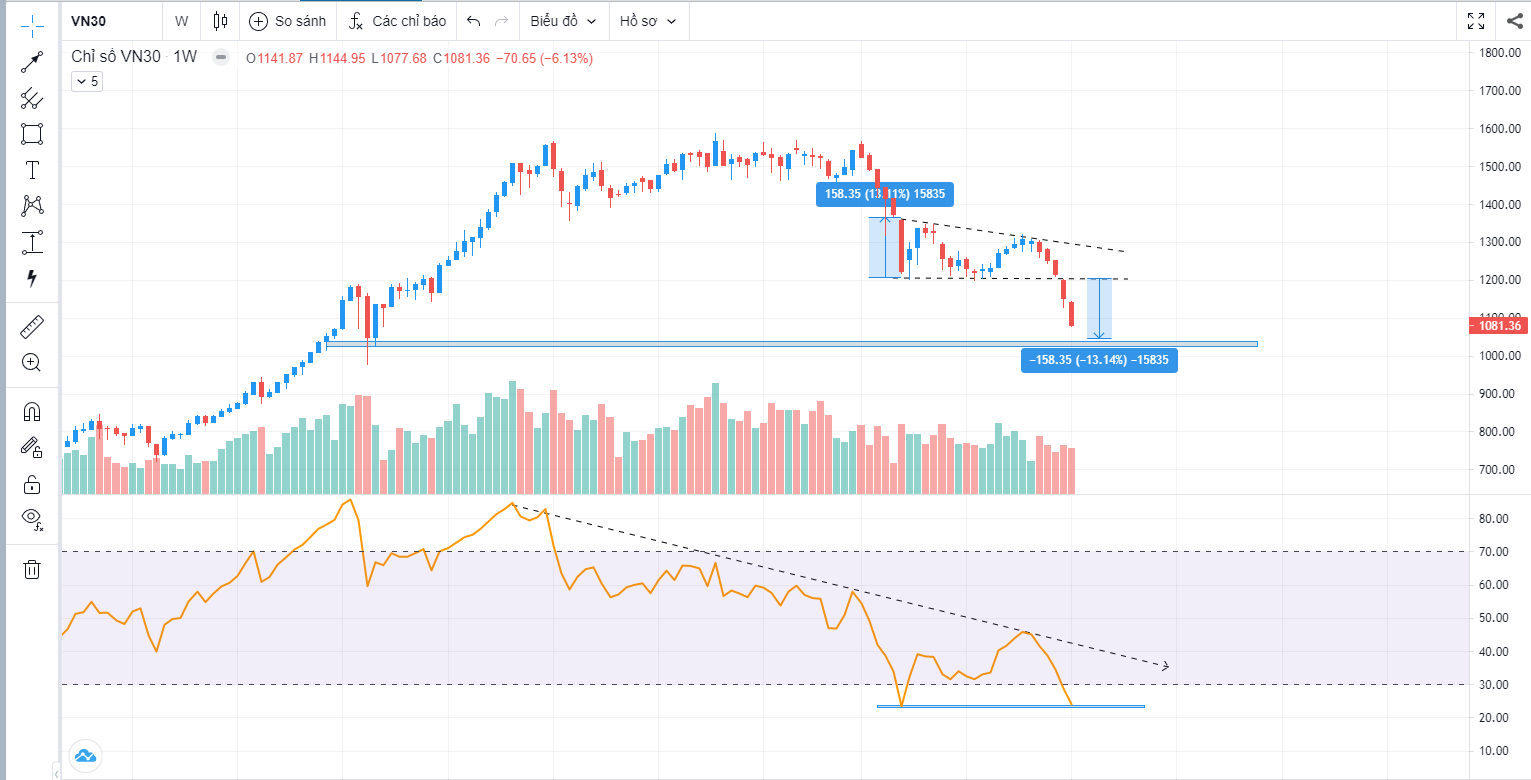The height and width of the screenshot is (780, 1531).
Task: Select the trend line drawing tool
Action: tap(33, 62)
